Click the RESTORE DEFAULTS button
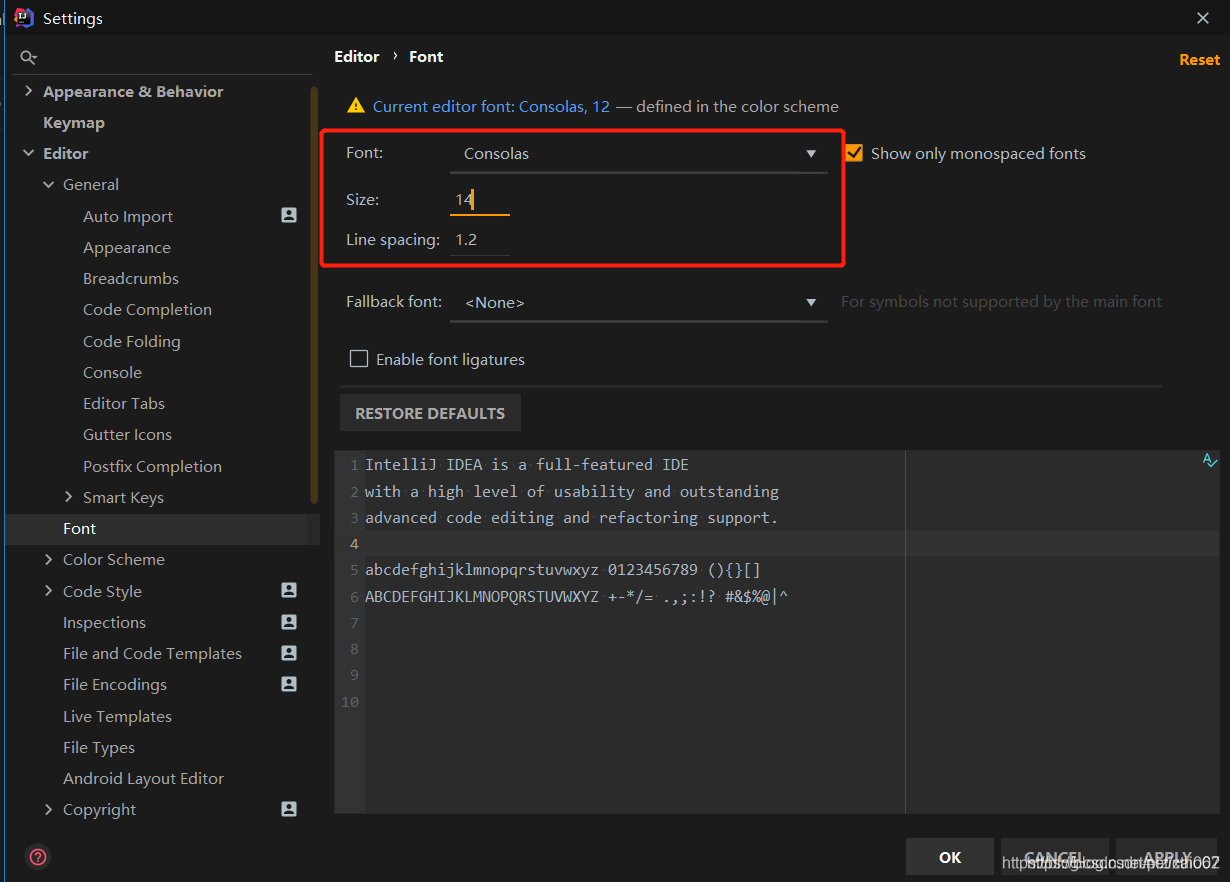Screen dimensions: 1230x882 430,413
